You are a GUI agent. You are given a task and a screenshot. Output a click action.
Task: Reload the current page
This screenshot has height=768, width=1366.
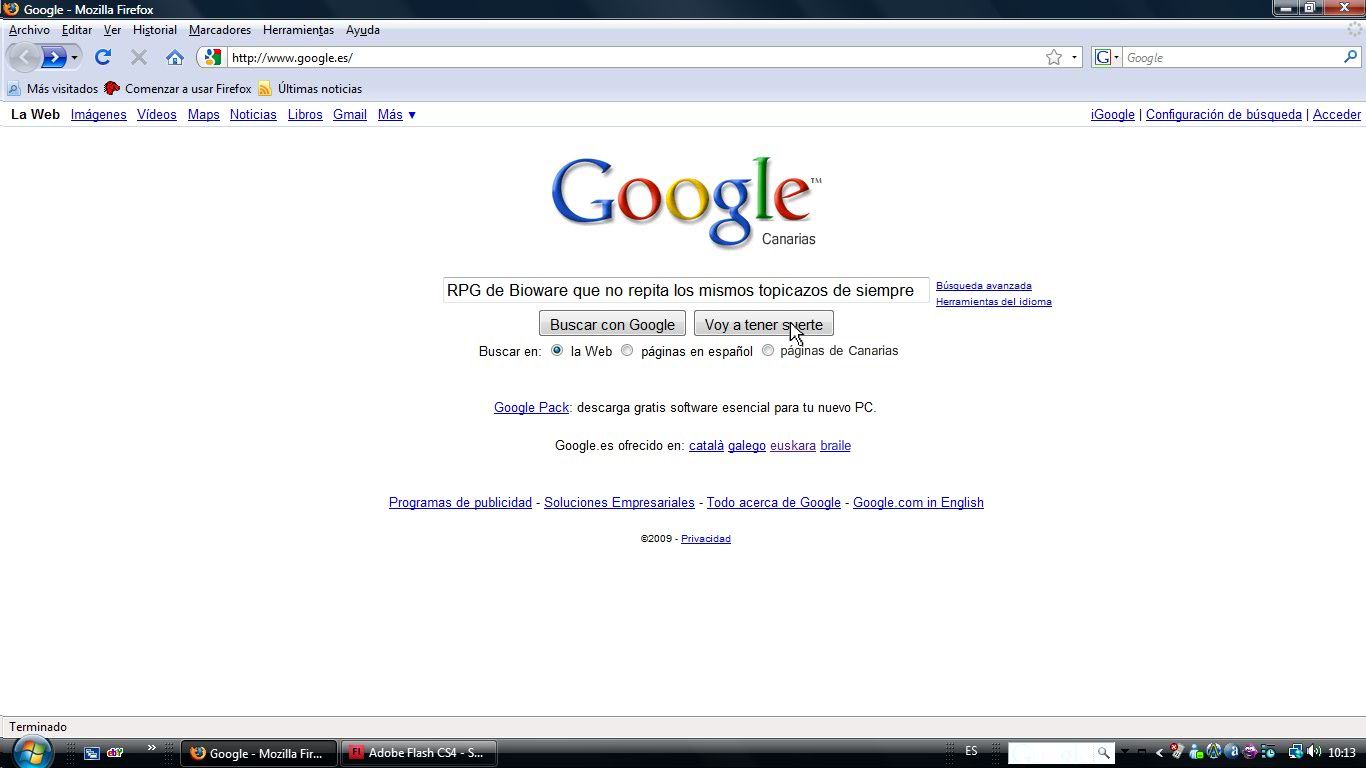(x=102, y=57)
